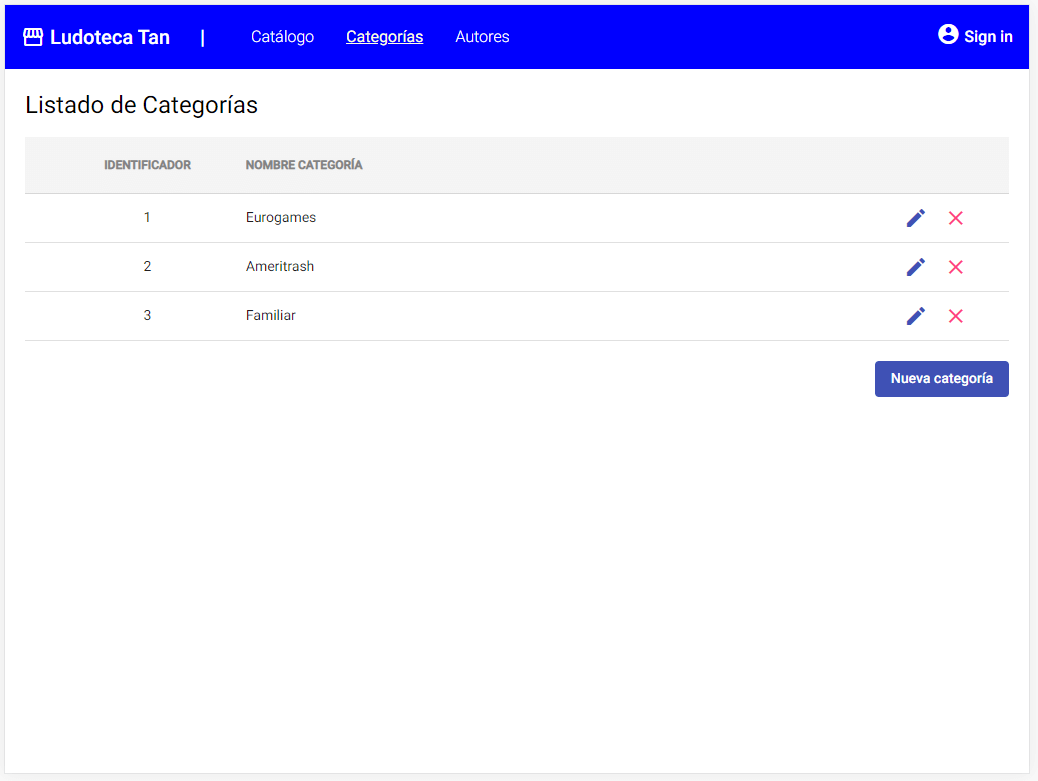The height and width of the screenshot is (781, 1038).
Task: Delete the Ameritrash category with the red X
Action: pyautogui.click(x=955, y=267)
